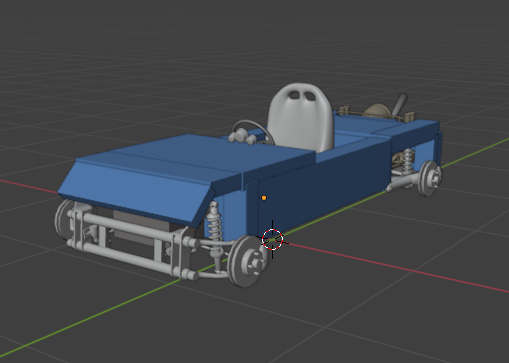Select the front right wheel hub disc
This screenshot has height=363, width=509.
point(247,261)
